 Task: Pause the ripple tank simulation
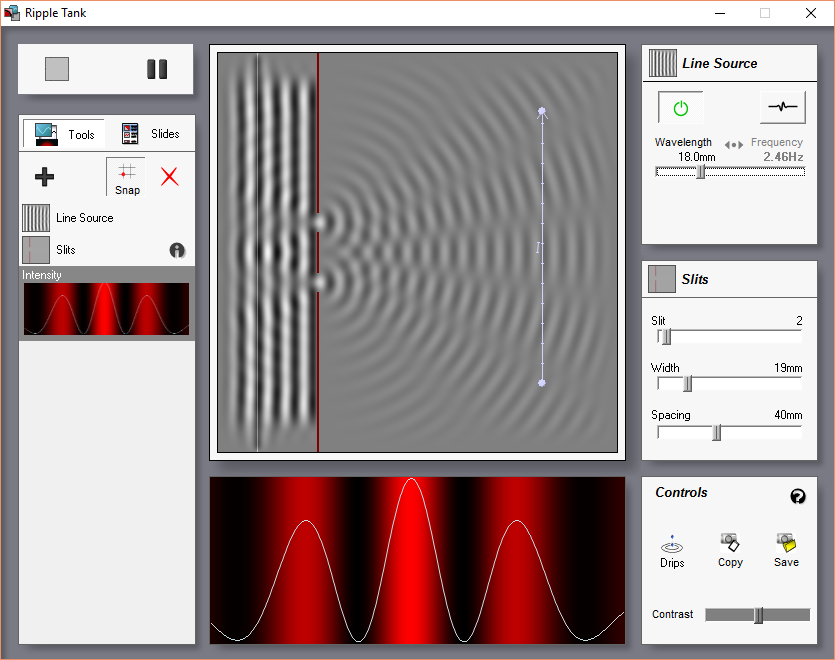coord(157,69)
